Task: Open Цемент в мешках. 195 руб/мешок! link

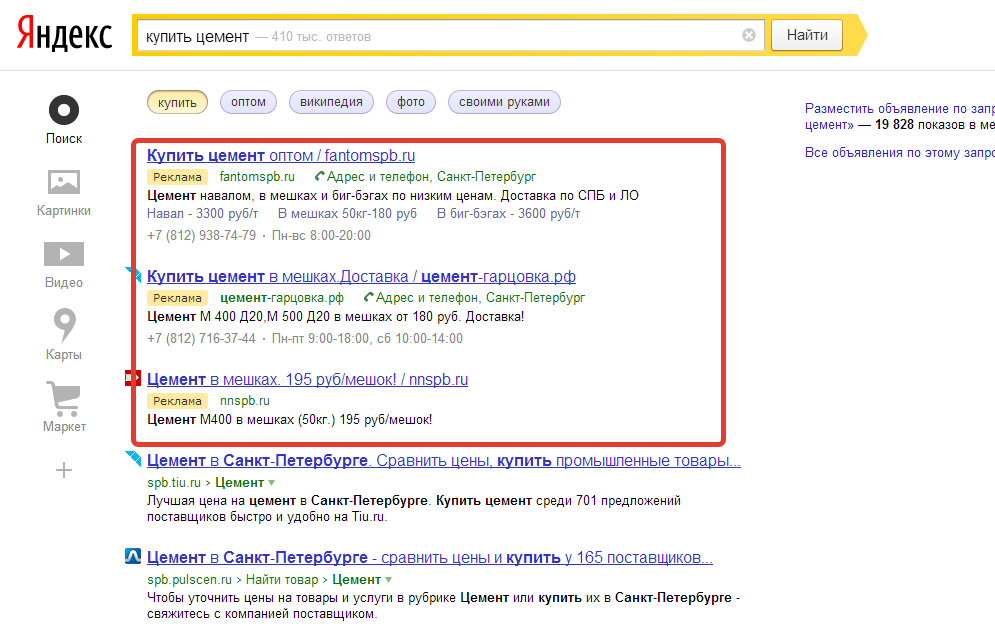Action: pos(307,379)
